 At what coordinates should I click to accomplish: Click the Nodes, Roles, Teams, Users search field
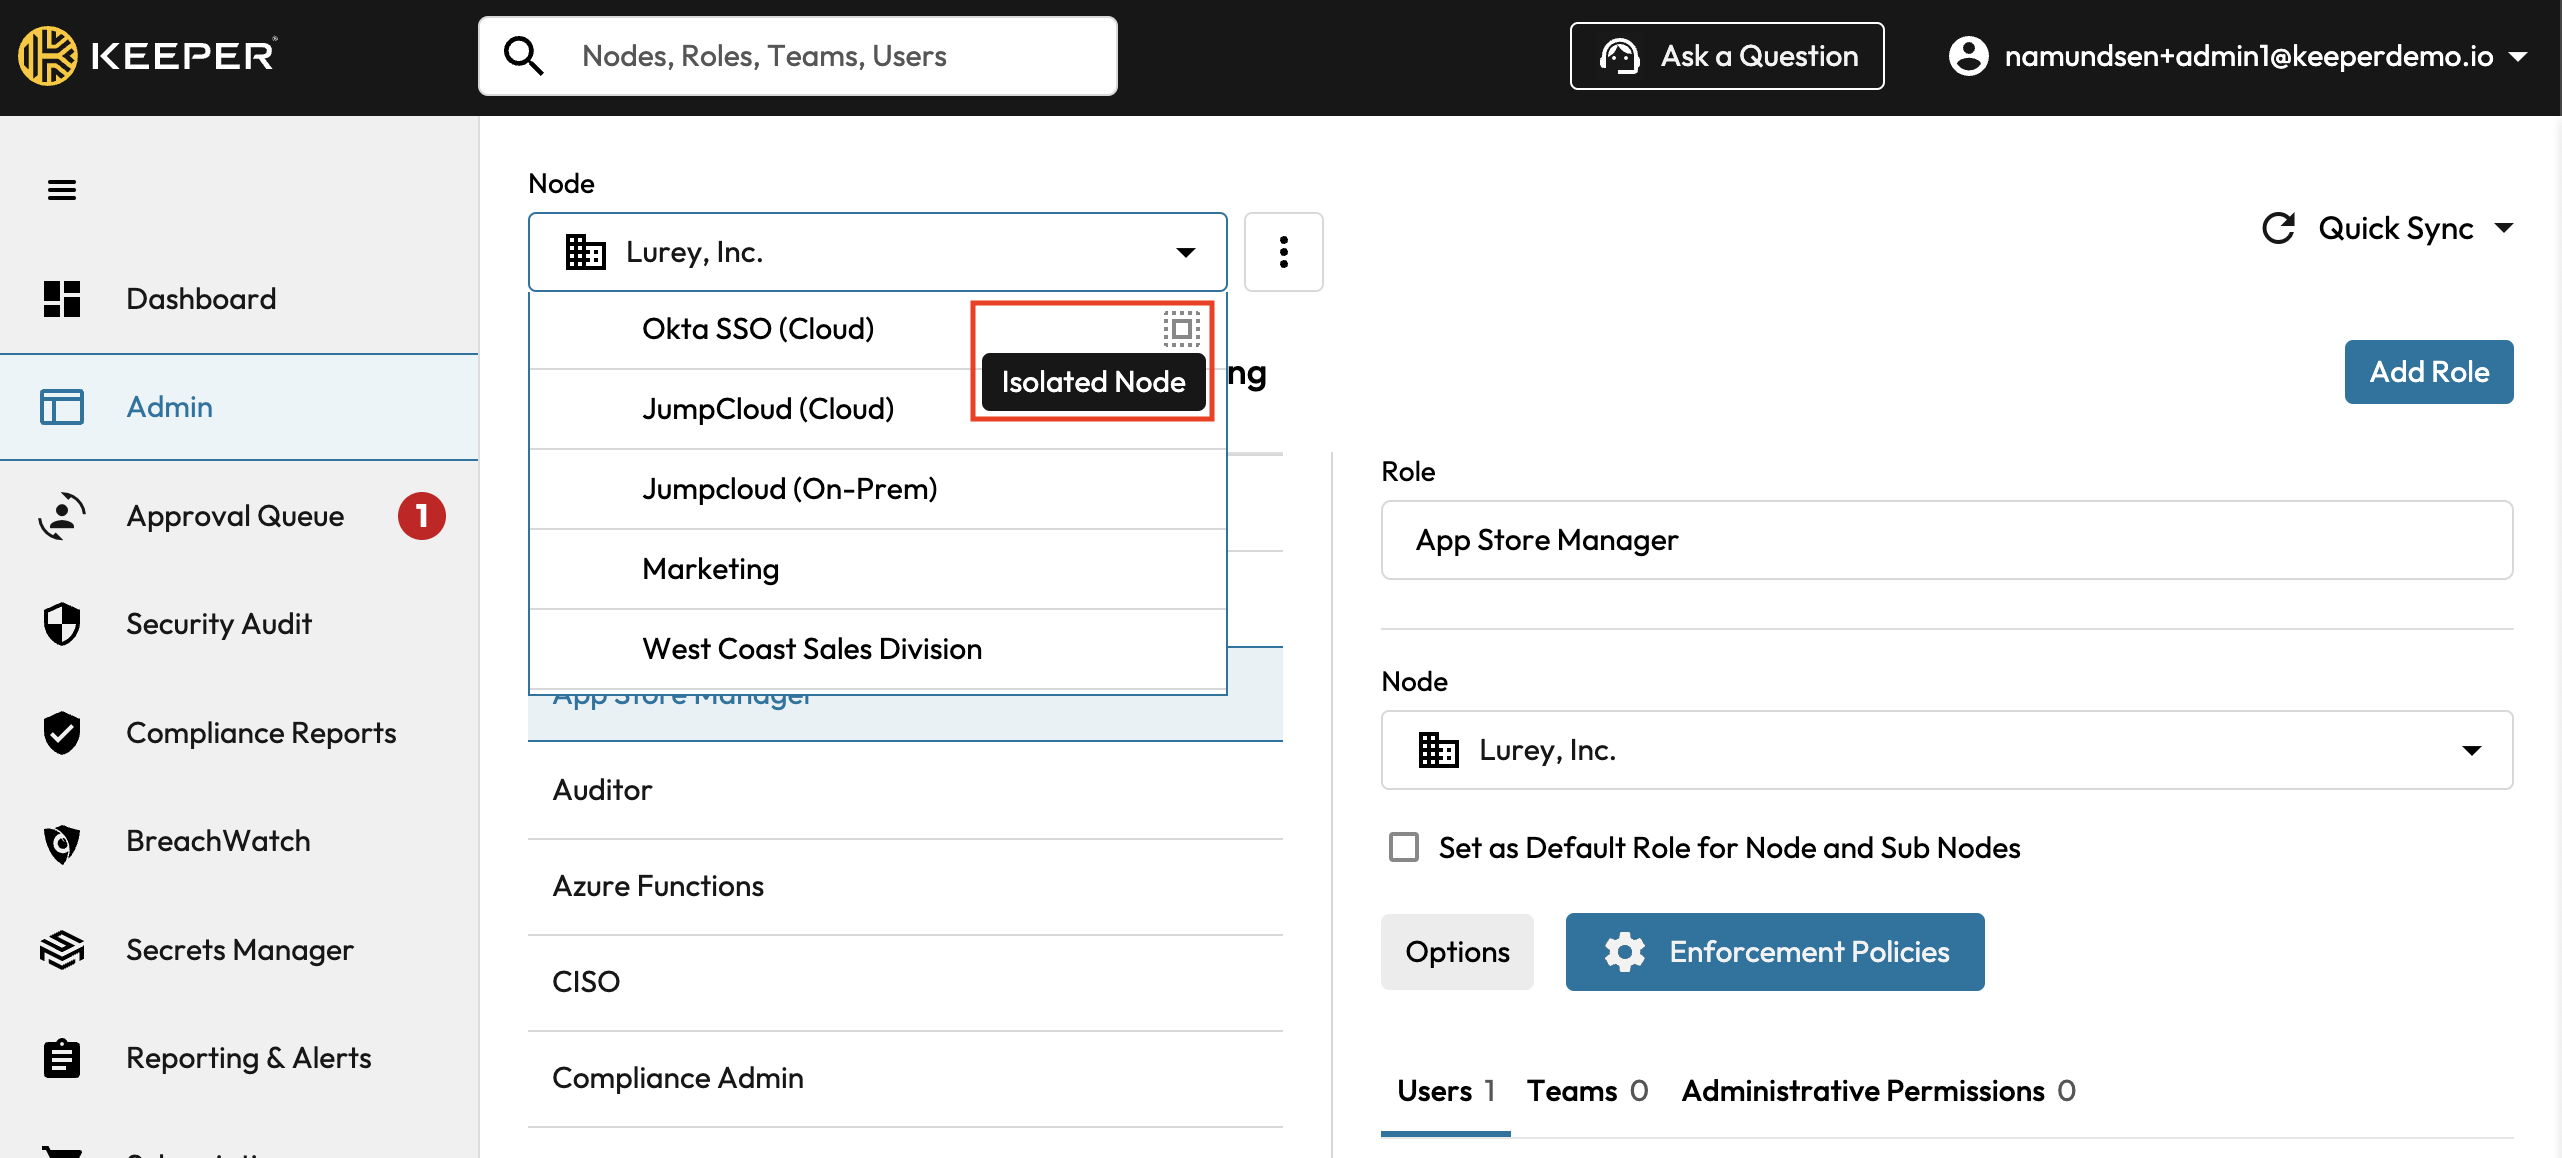click(797, 56)
